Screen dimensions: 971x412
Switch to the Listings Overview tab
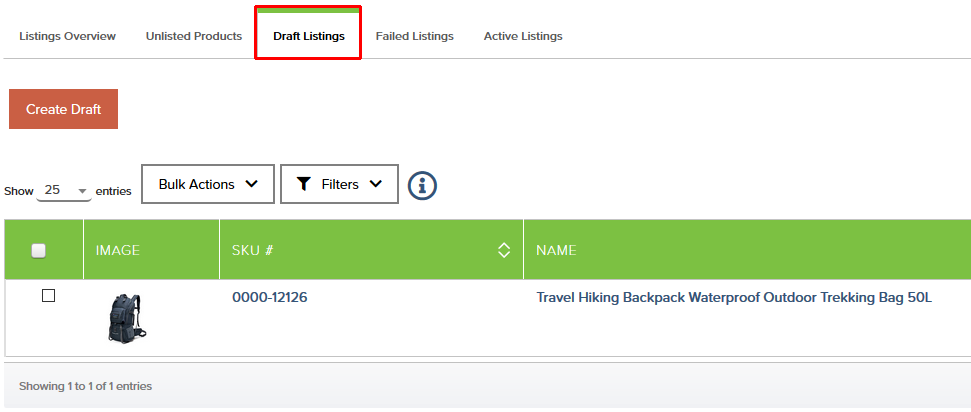coord(67,36)
